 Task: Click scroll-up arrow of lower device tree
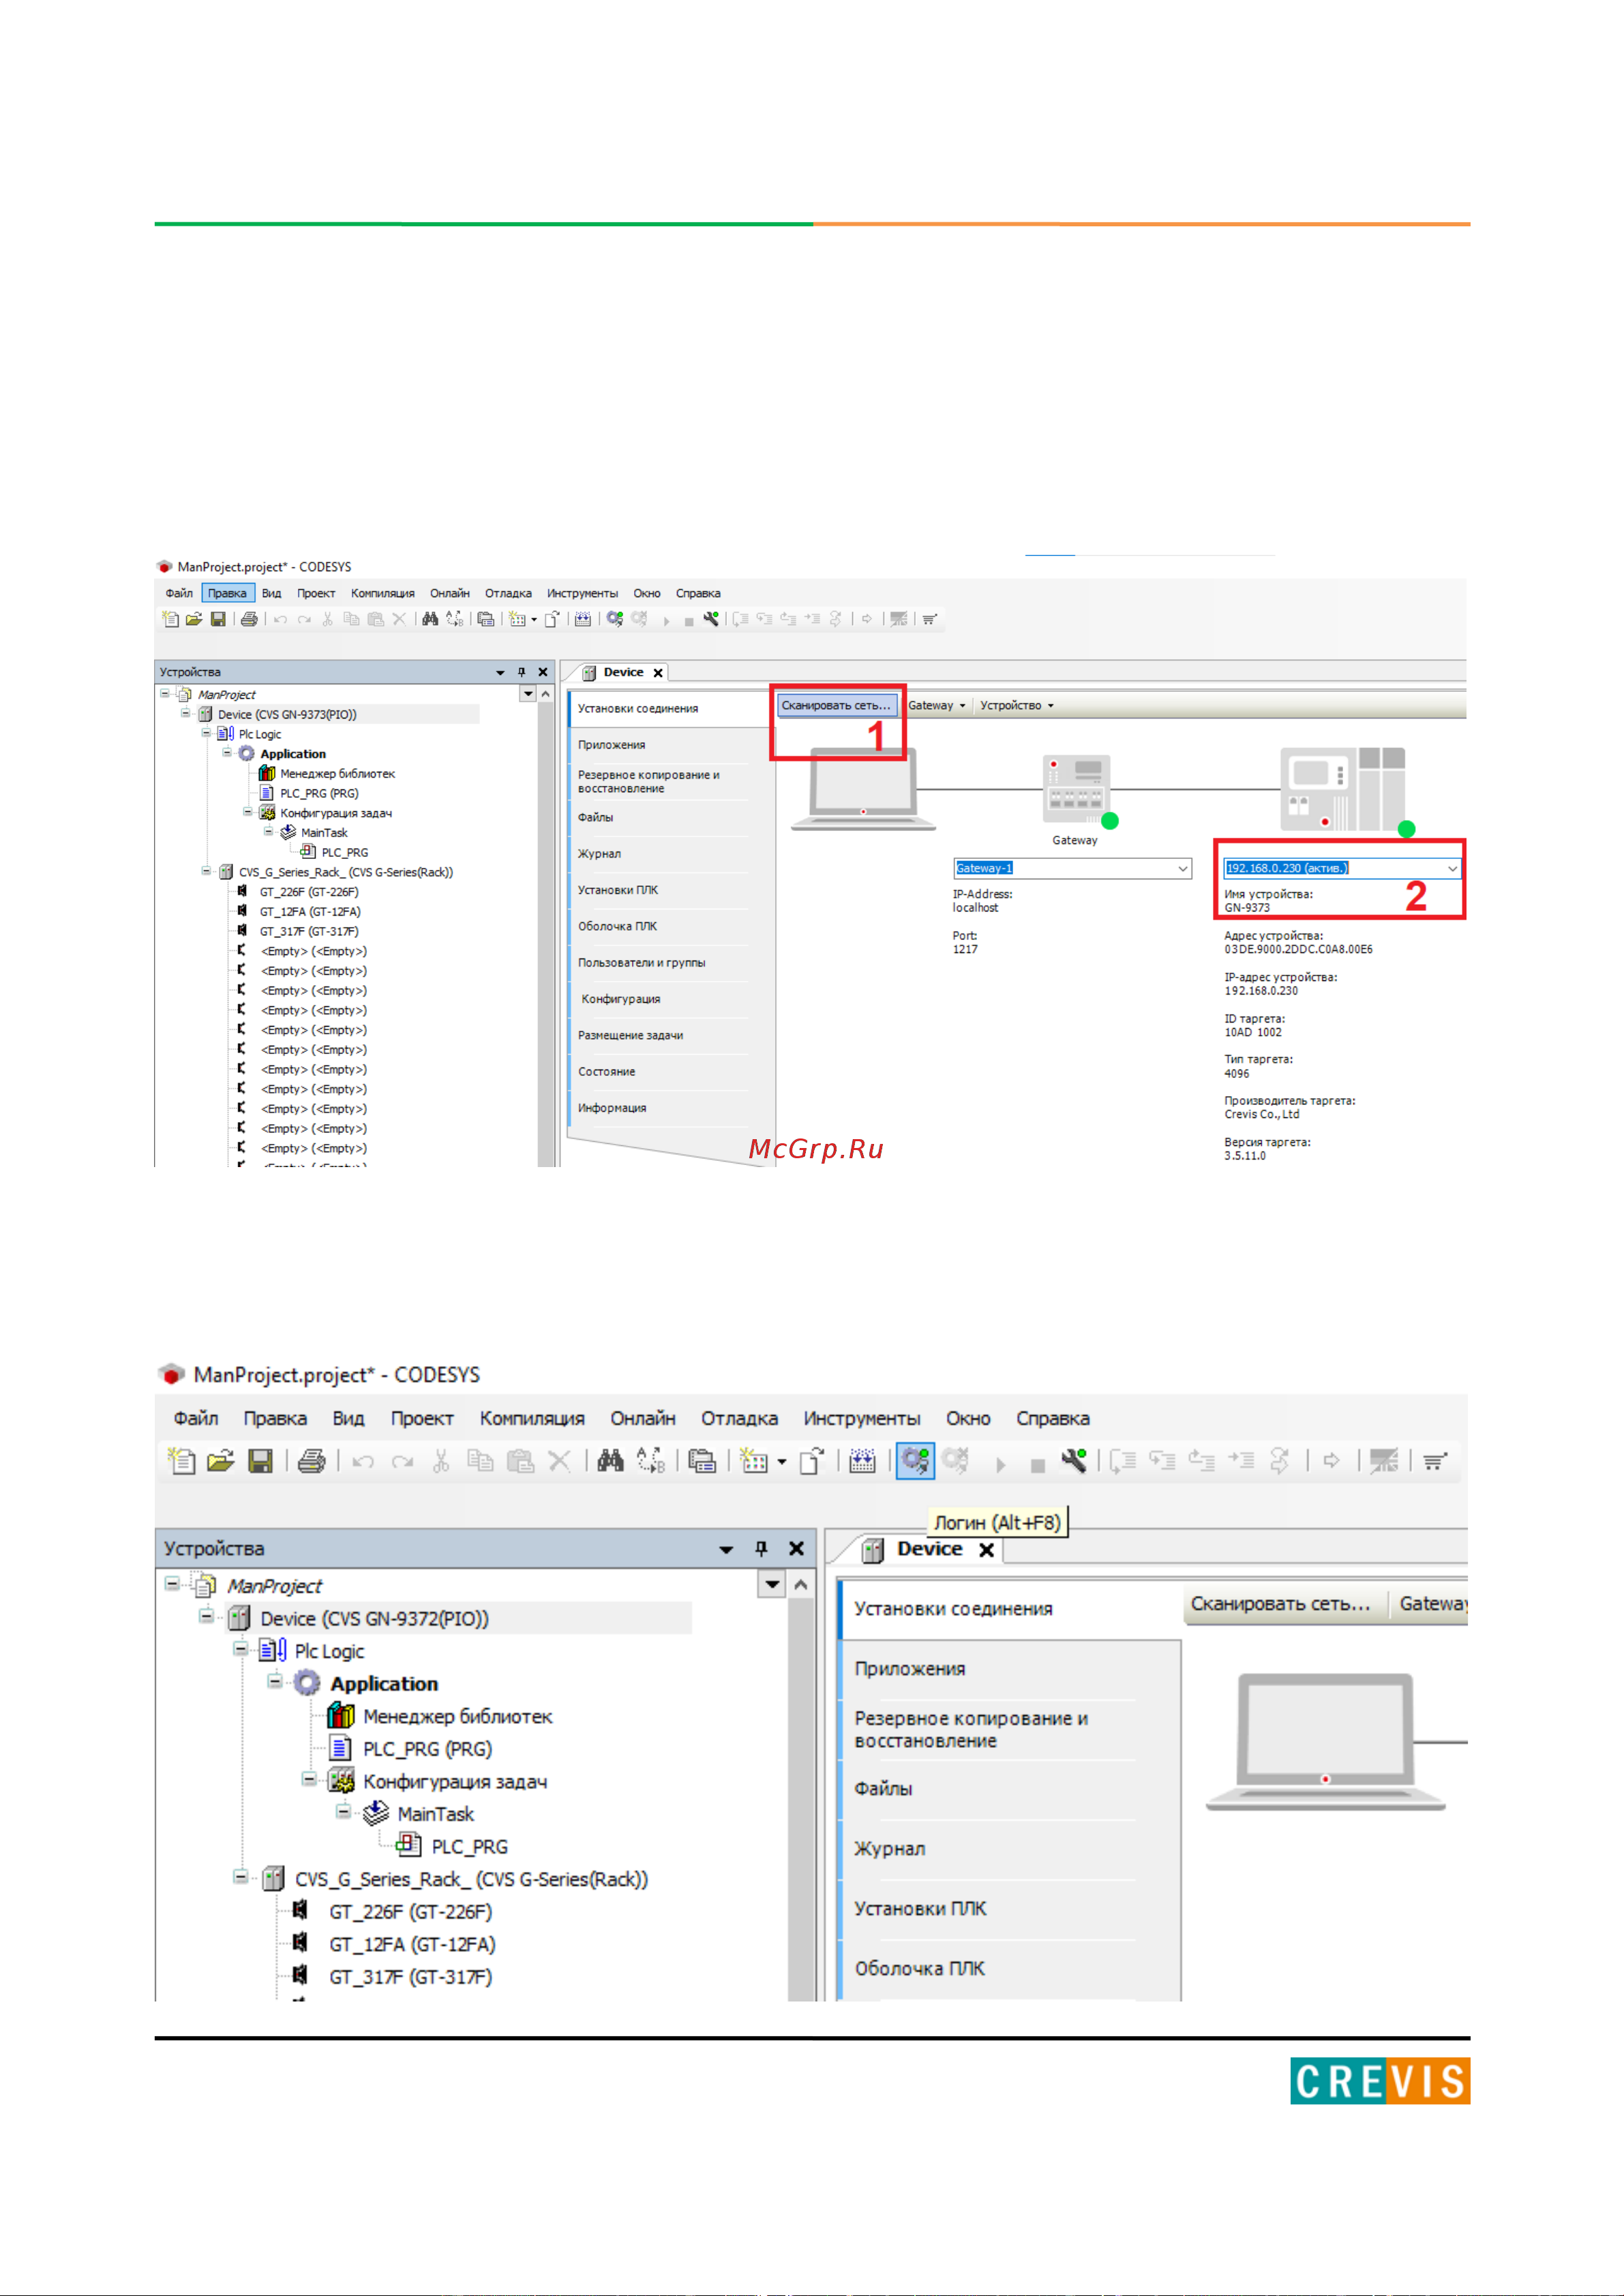coord(800,1584)
